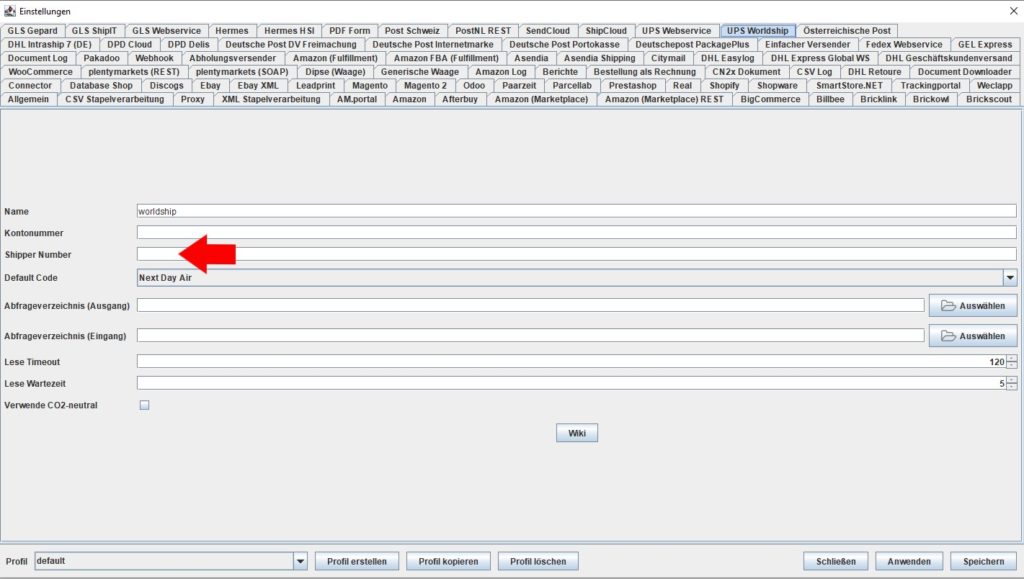Click the Lese Timeout field showing 120
Viewport: 1024px width, 579px height.
571,362
